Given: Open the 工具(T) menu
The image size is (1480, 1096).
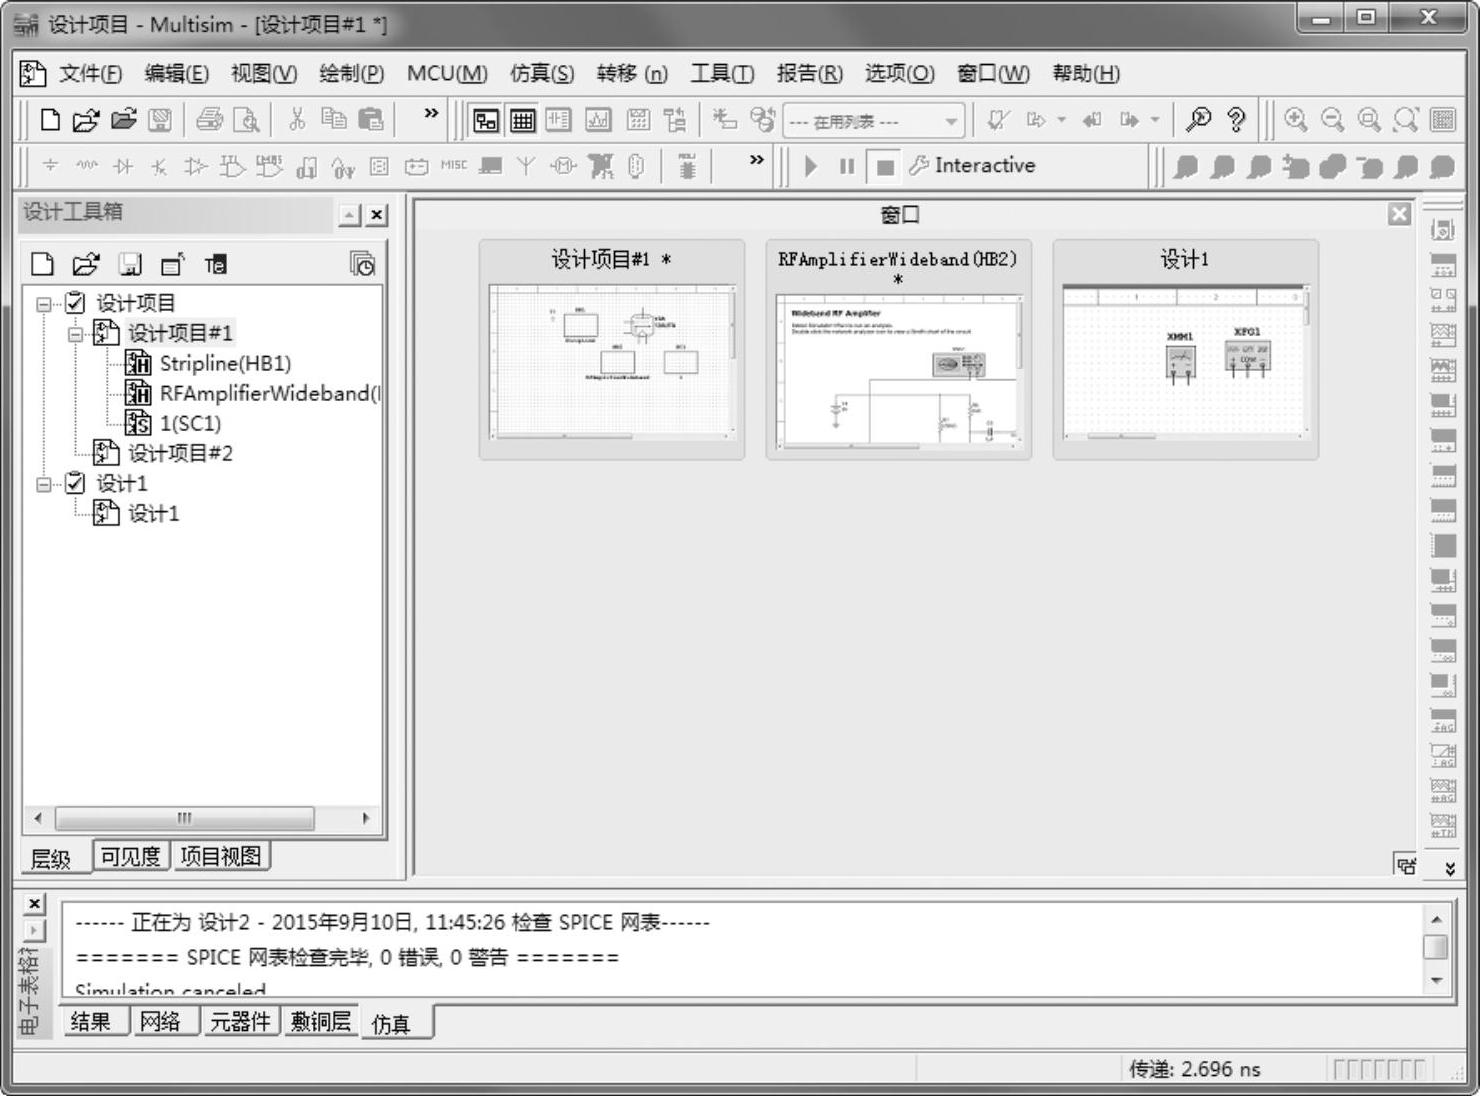Looking at the screenshot, I should point(722,73).
